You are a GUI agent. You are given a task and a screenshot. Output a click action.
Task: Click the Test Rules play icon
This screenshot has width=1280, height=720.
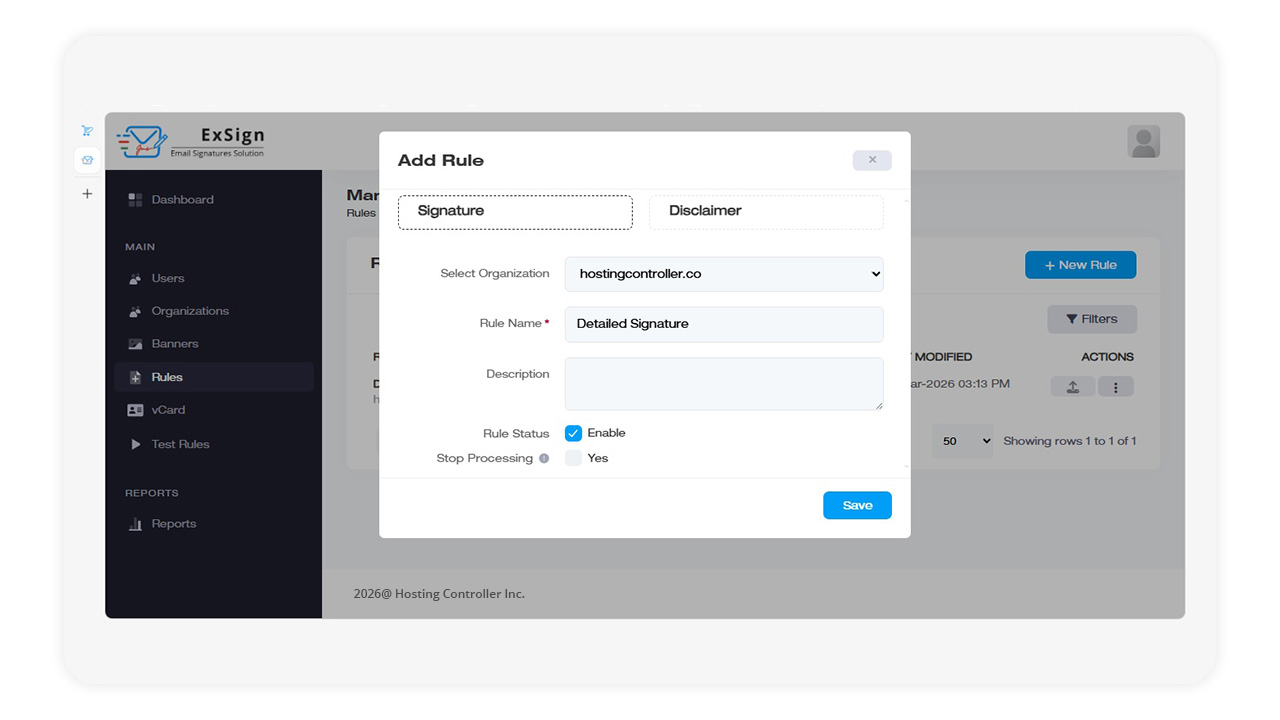(136, 444)
